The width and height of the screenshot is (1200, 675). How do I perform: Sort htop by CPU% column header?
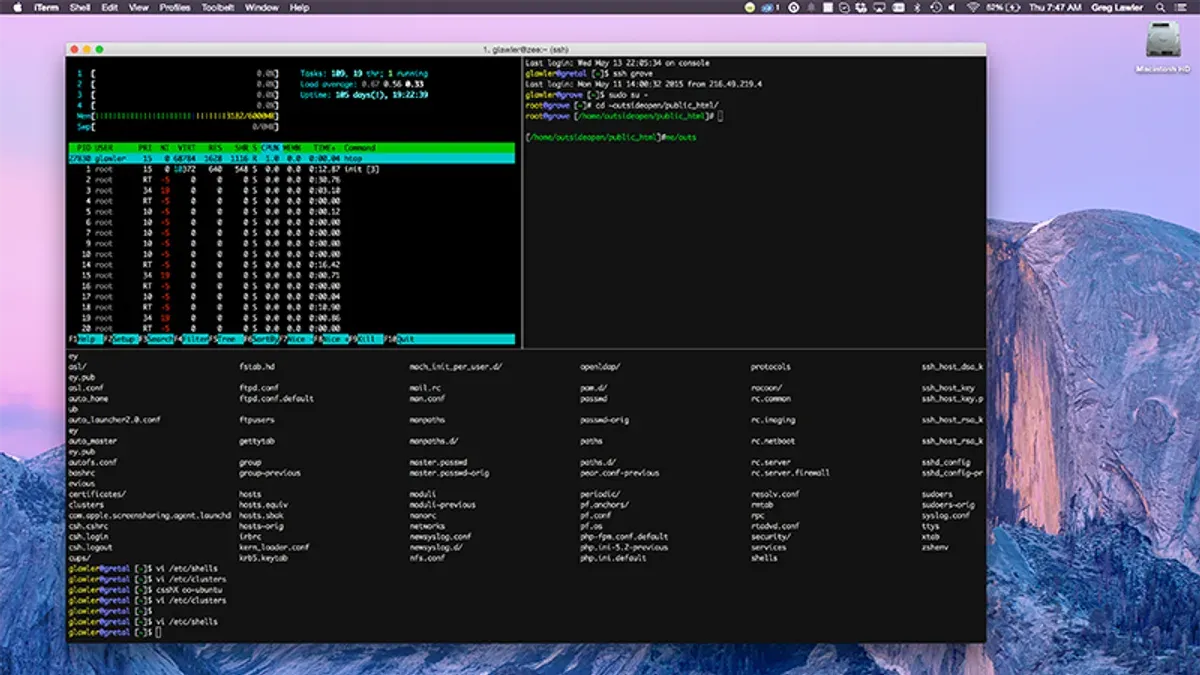coord(269,148)
